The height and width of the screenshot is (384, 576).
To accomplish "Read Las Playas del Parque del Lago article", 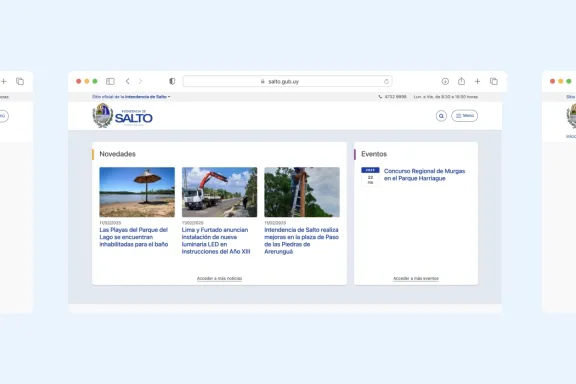I will click(x=134, y=237).
